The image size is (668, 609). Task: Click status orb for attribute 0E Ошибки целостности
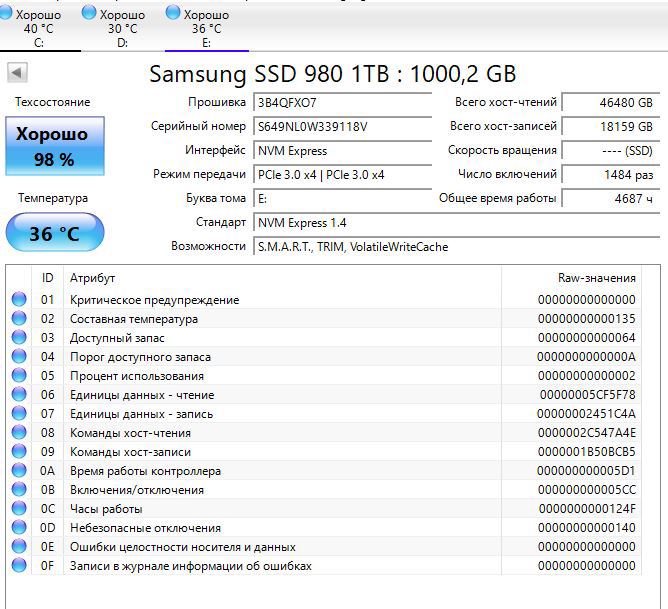19,546
